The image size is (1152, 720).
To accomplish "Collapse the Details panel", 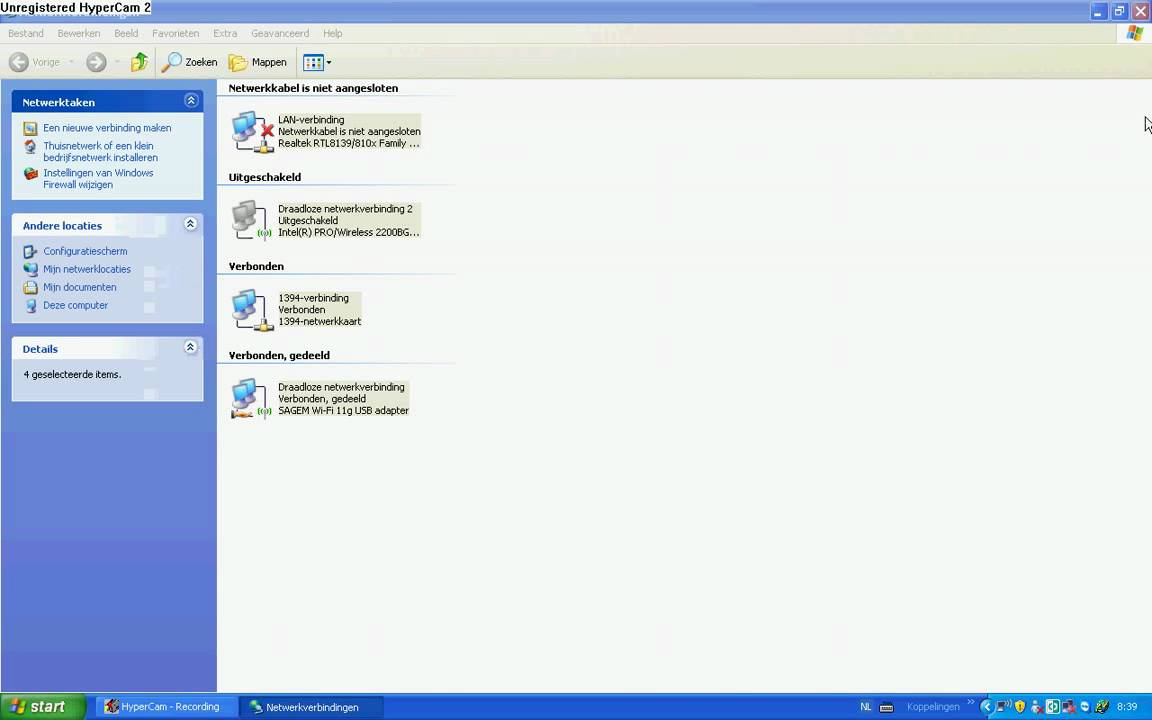I will click(x=191, y=348).
